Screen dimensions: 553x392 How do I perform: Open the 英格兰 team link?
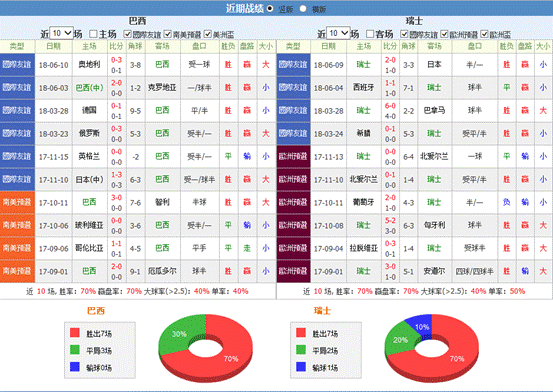pos(89,156)
